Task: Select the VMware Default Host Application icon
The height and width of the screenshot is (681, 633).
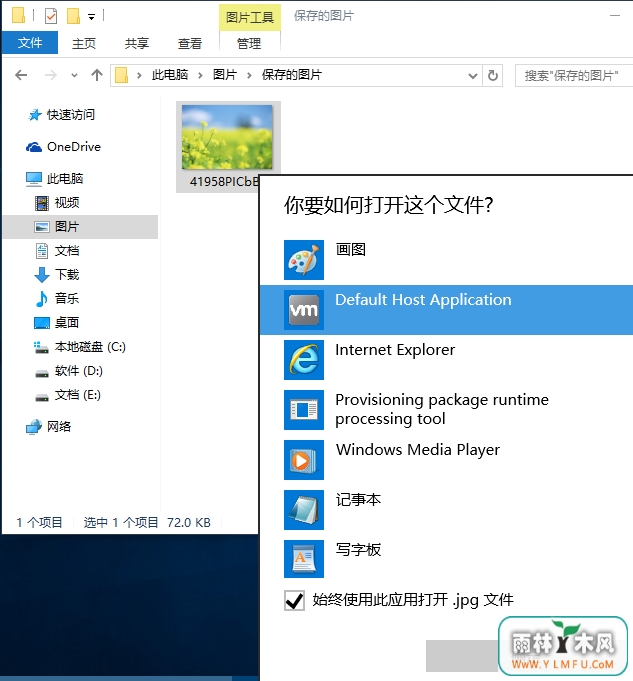Action: coord(304,310)
